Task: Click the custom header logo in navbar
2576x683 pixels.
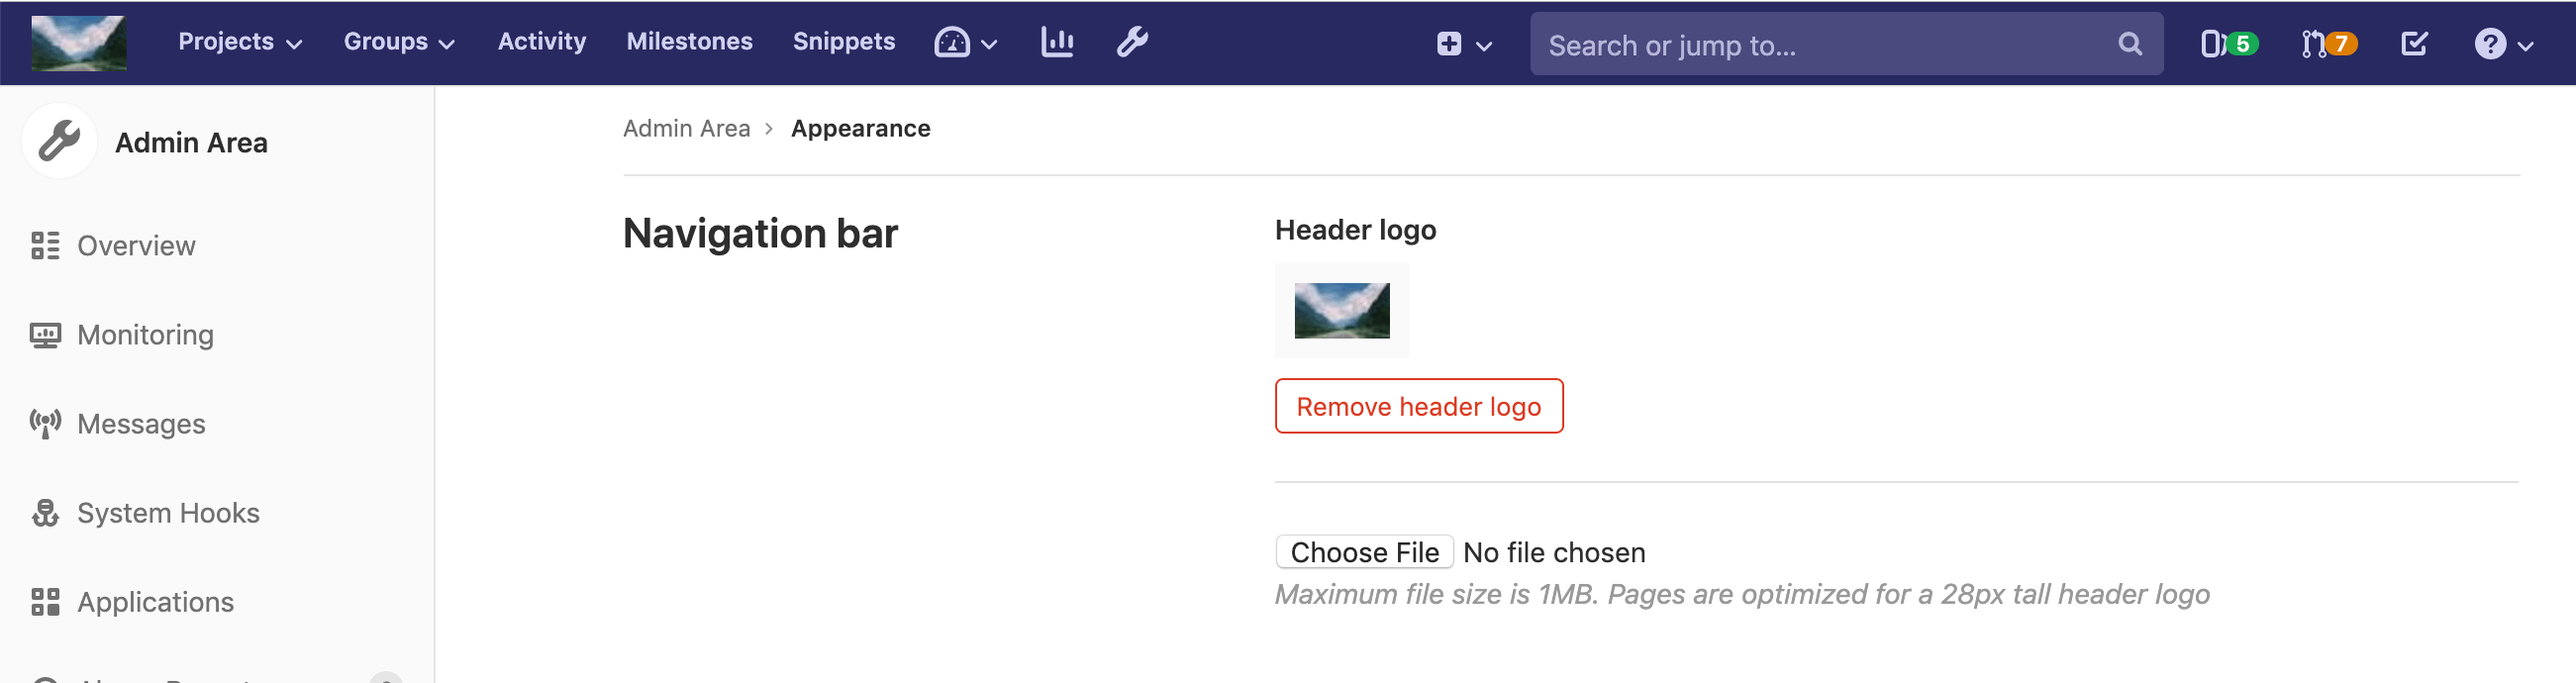Action: click(79, 43)
